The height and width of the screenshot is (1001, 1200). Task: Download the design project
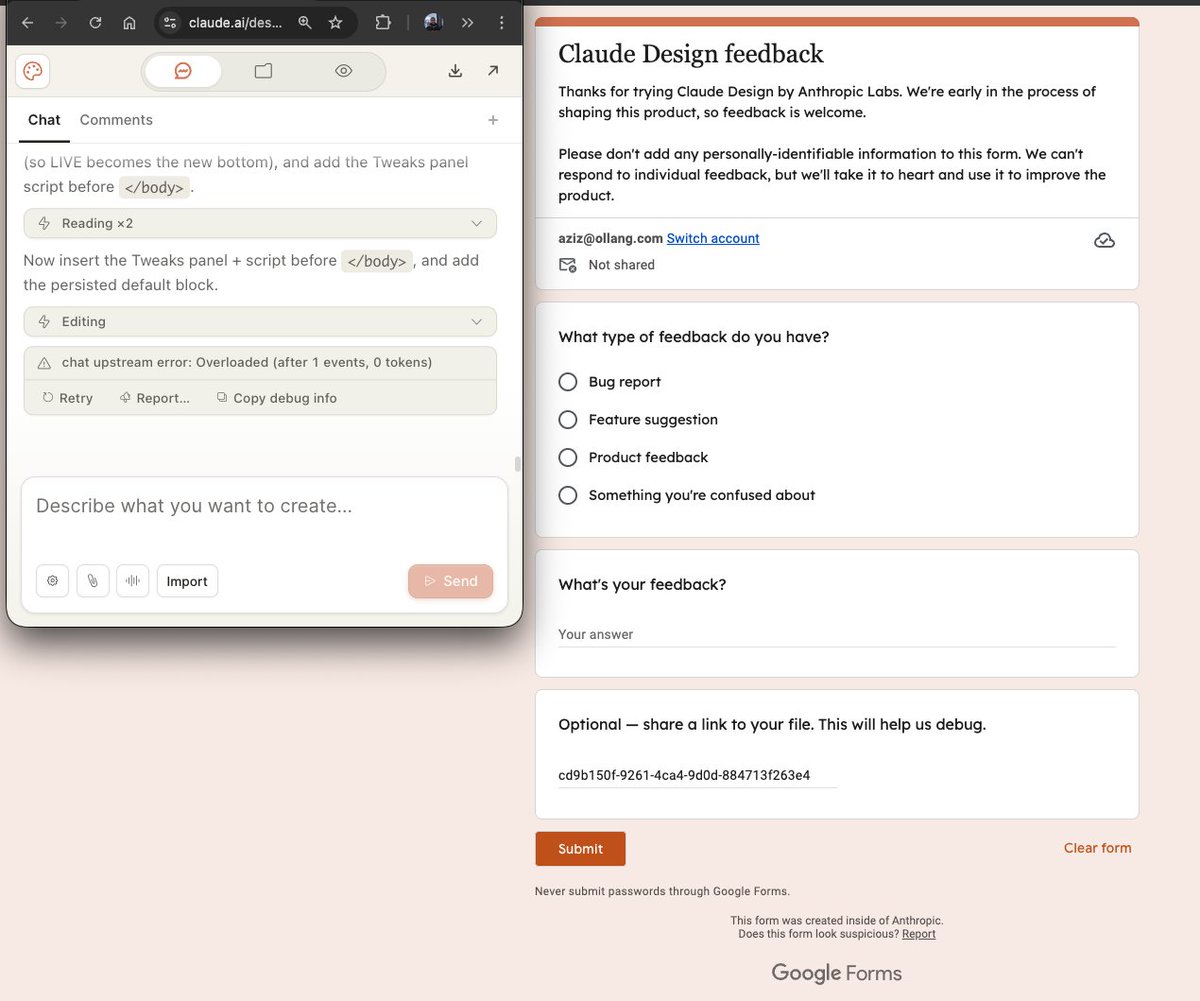point(455,71)
